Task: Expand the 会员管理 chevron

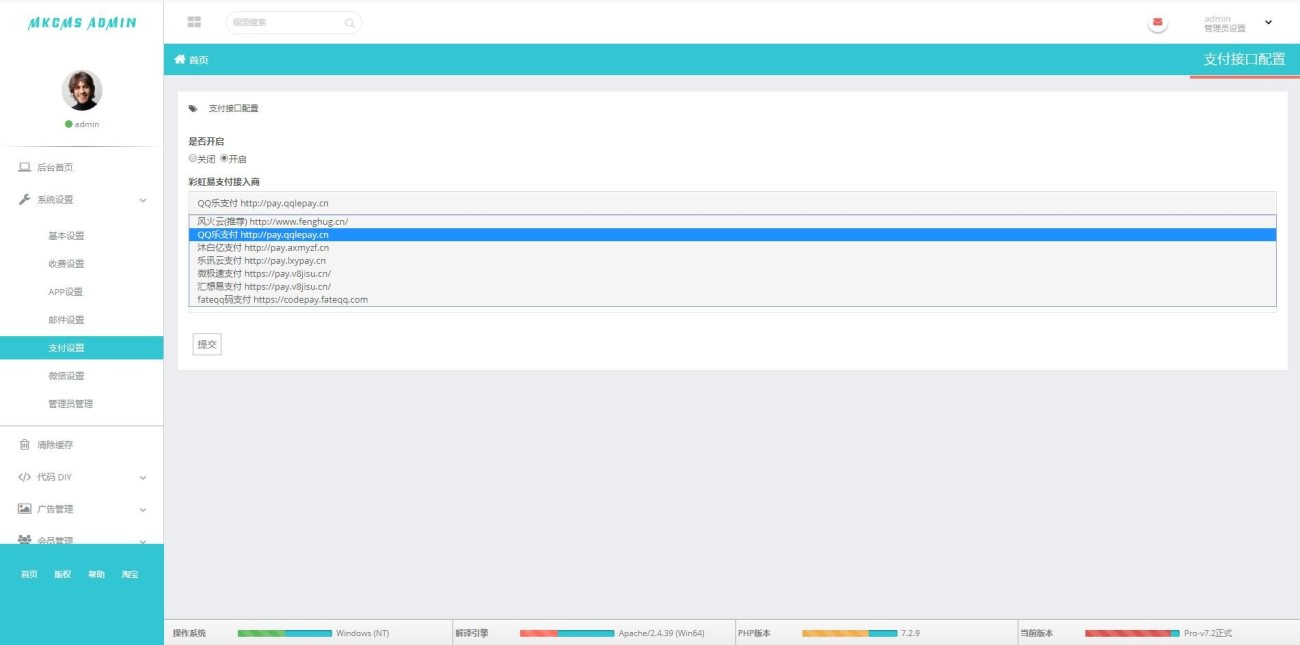Action: (x=143, y=541)
